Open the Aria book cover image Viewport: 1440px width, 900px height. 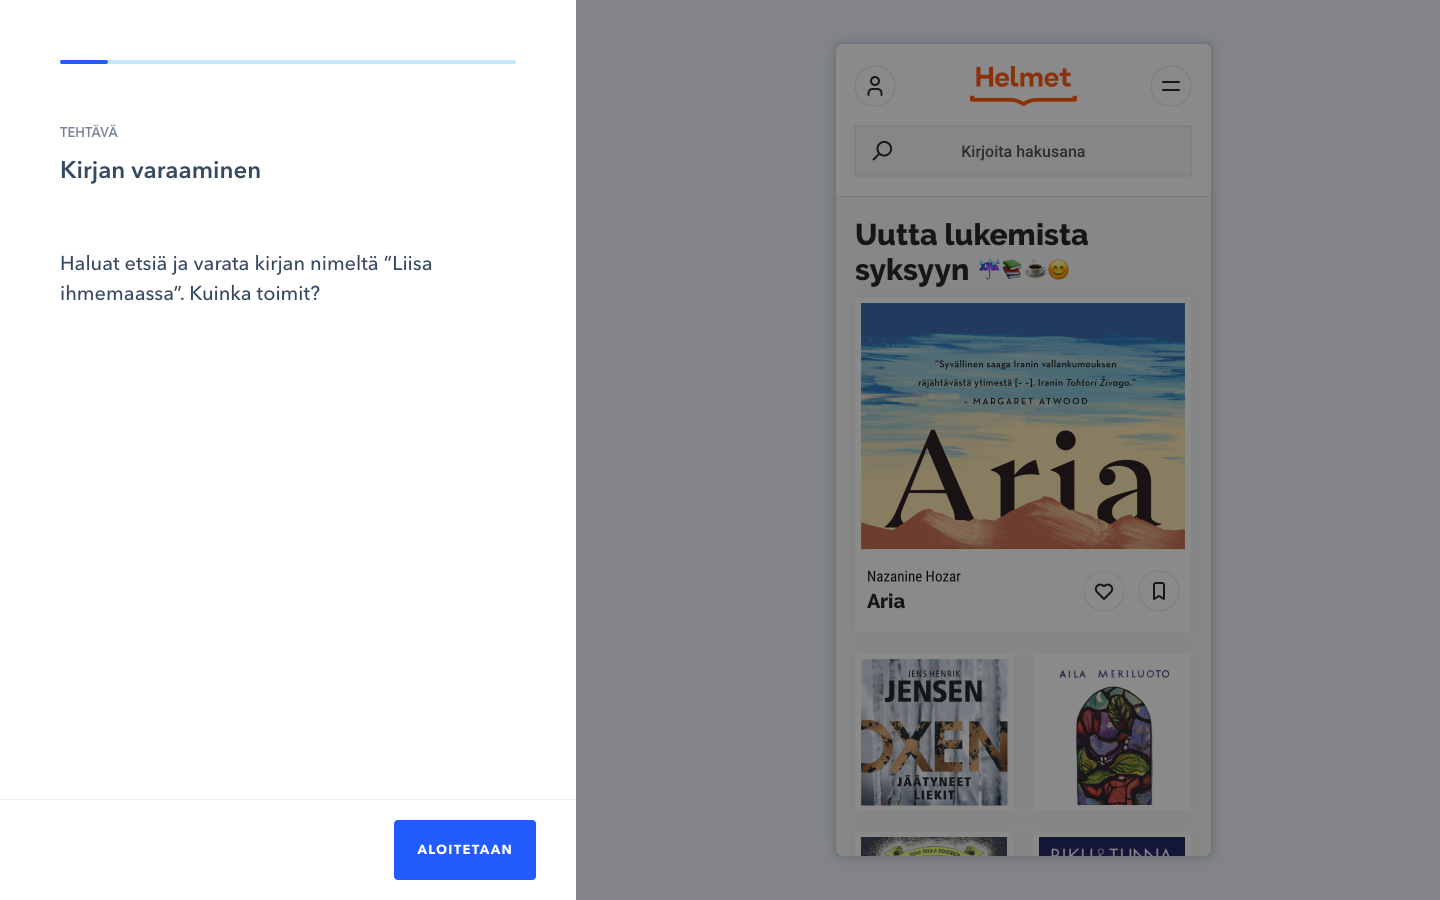[1023, 426]
